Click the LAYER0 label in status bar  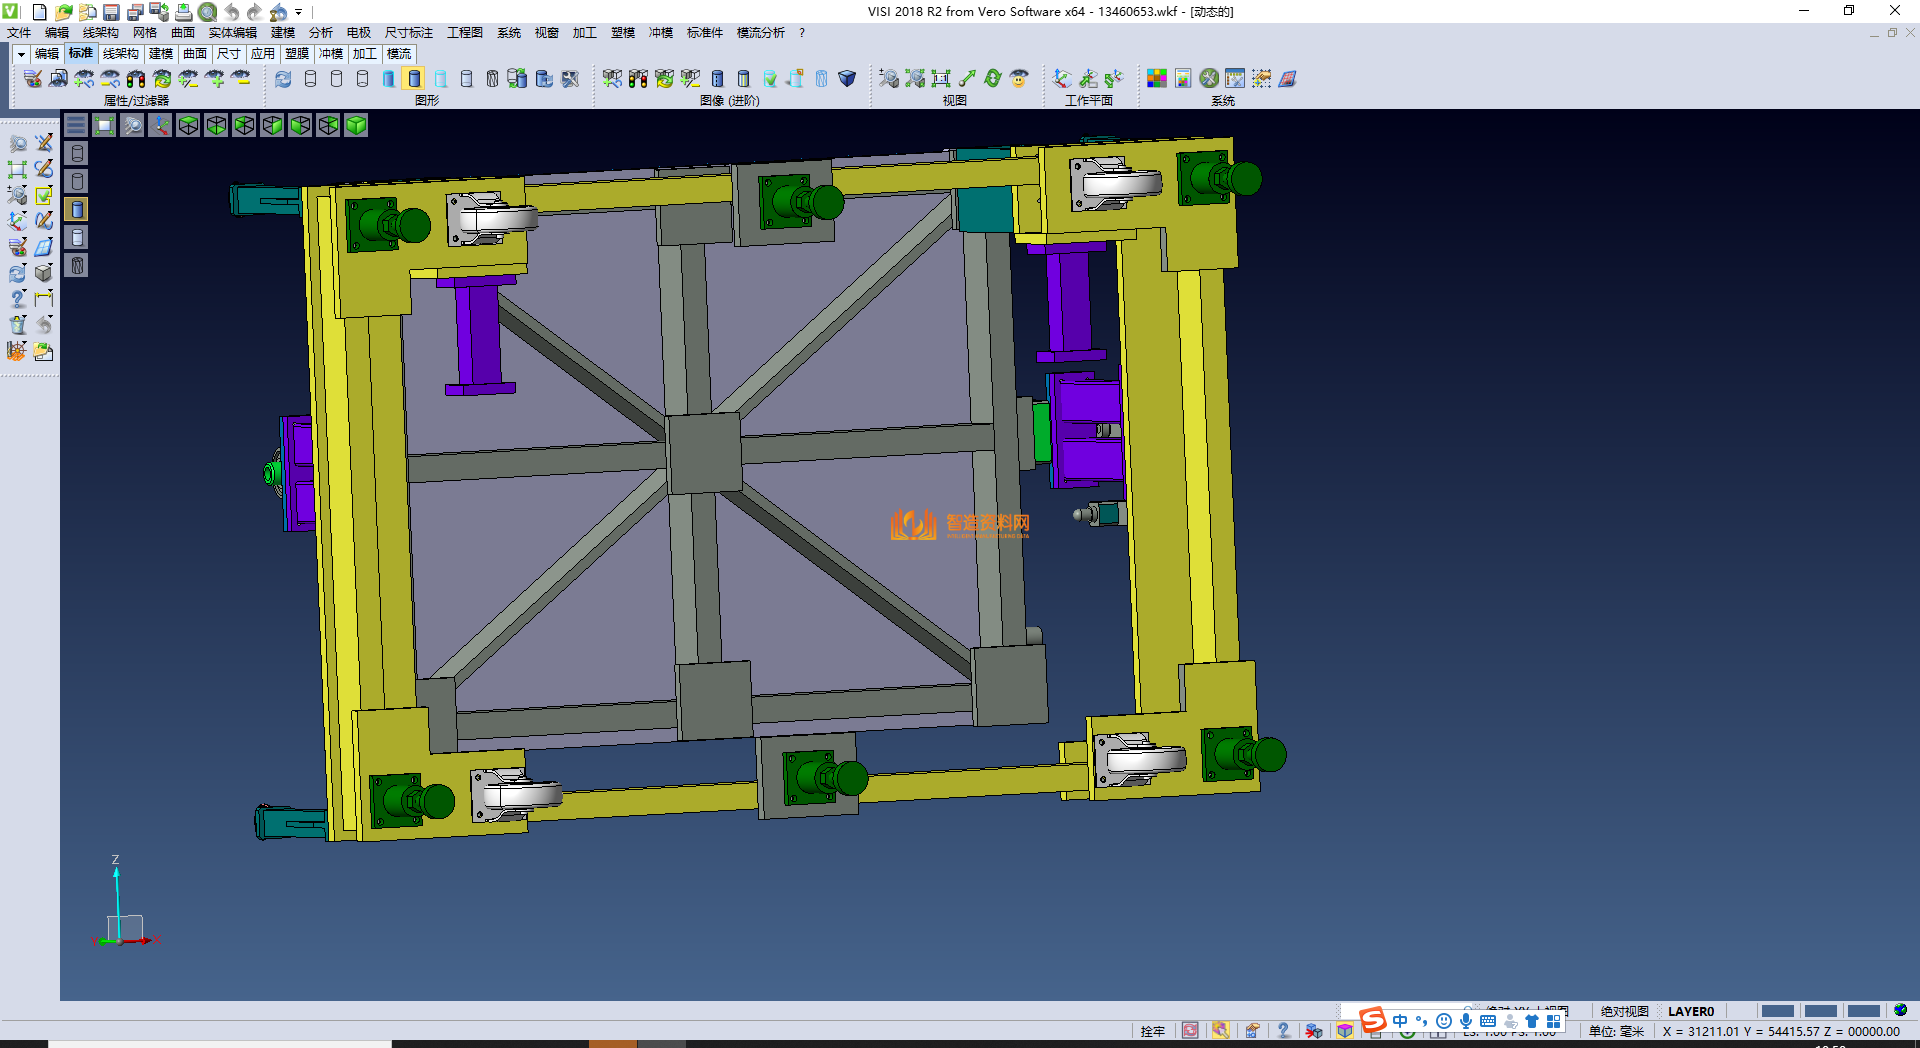1690,1011
